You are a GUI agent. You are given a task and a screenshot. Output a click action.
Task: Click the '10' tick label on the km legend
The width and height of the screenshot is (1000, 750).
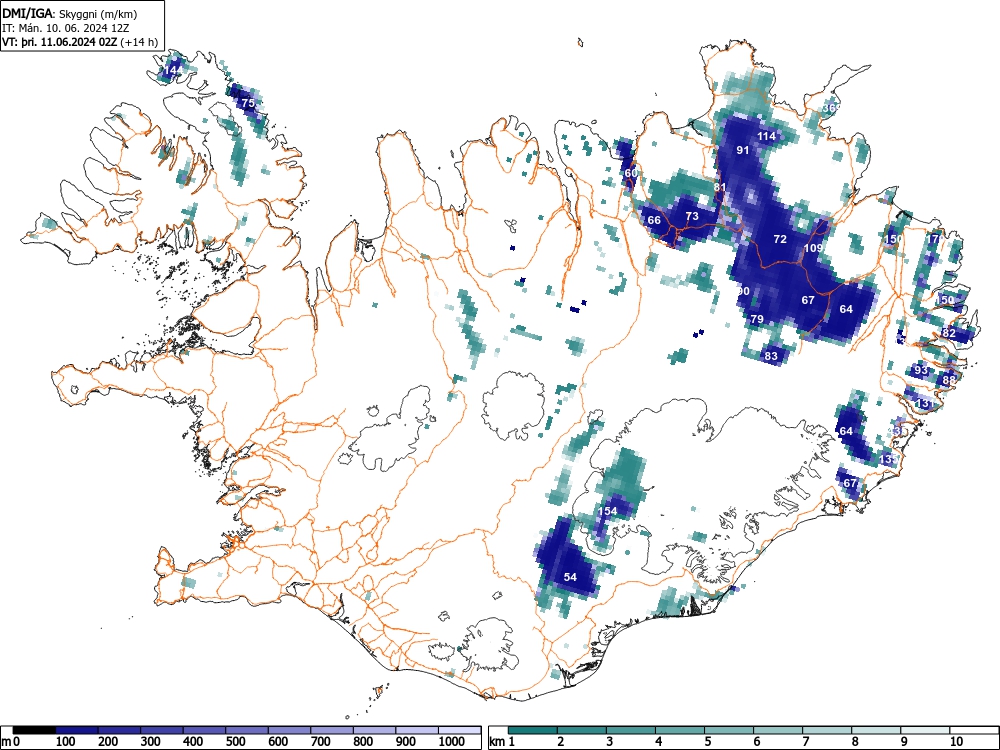coord(956,742)
